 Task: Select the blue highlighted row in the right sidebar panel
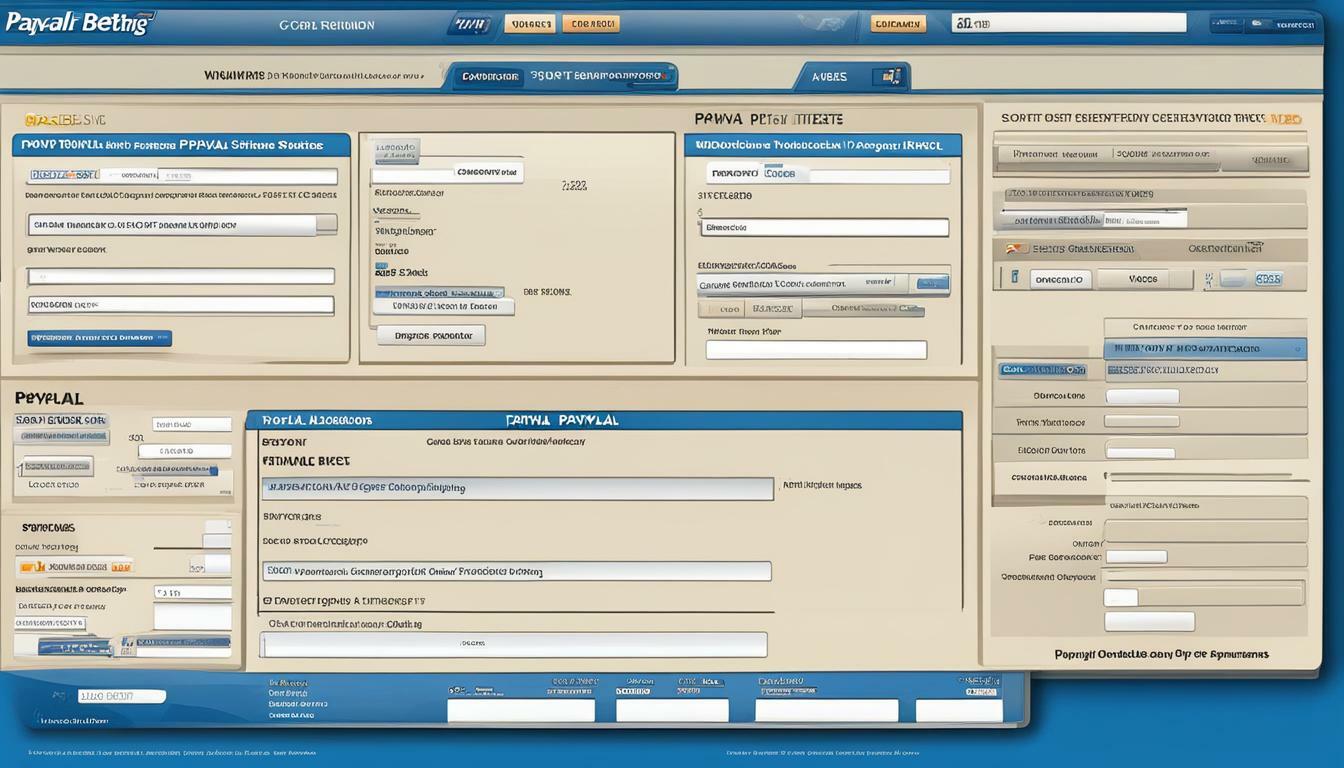click(1205, 349)
